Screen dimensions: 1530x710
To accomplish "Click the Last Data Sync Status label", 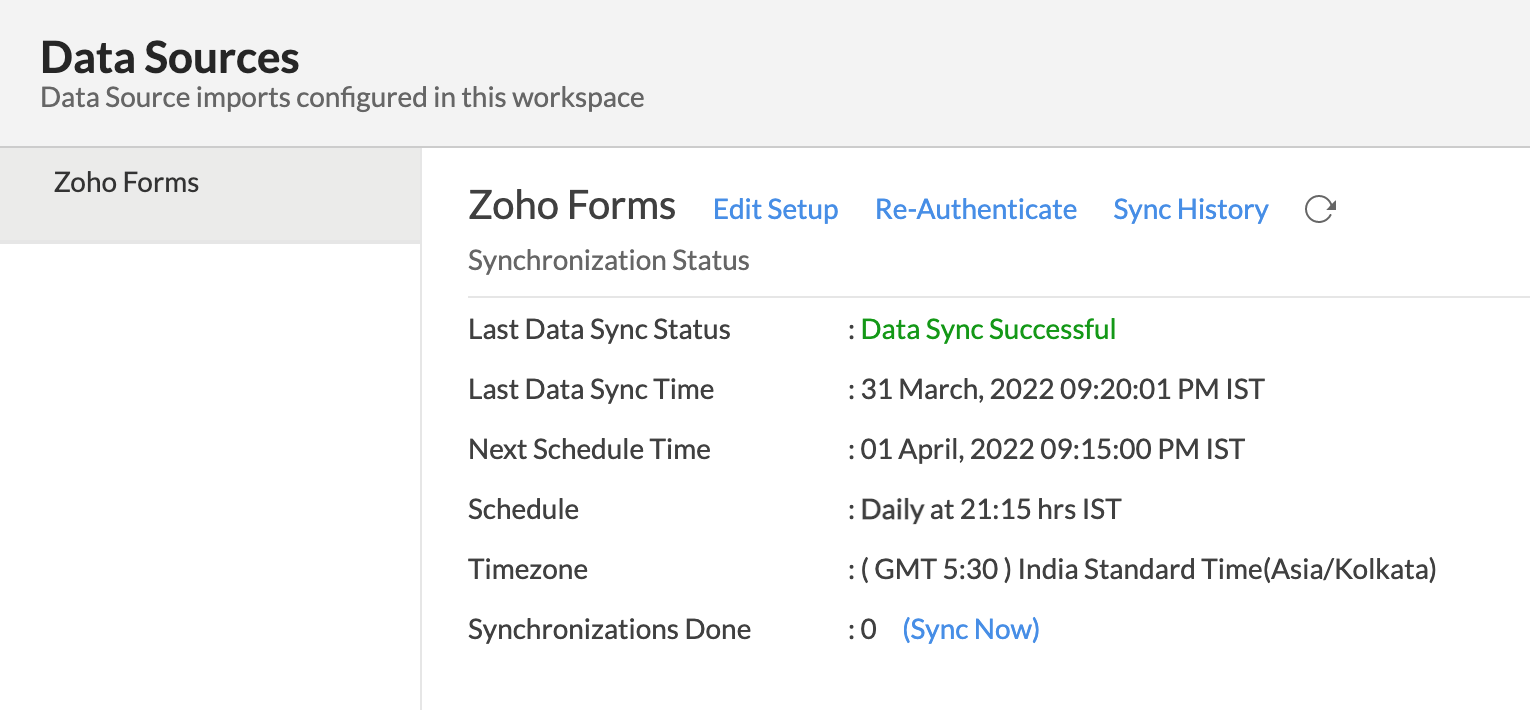I will (x=599, y=330).
